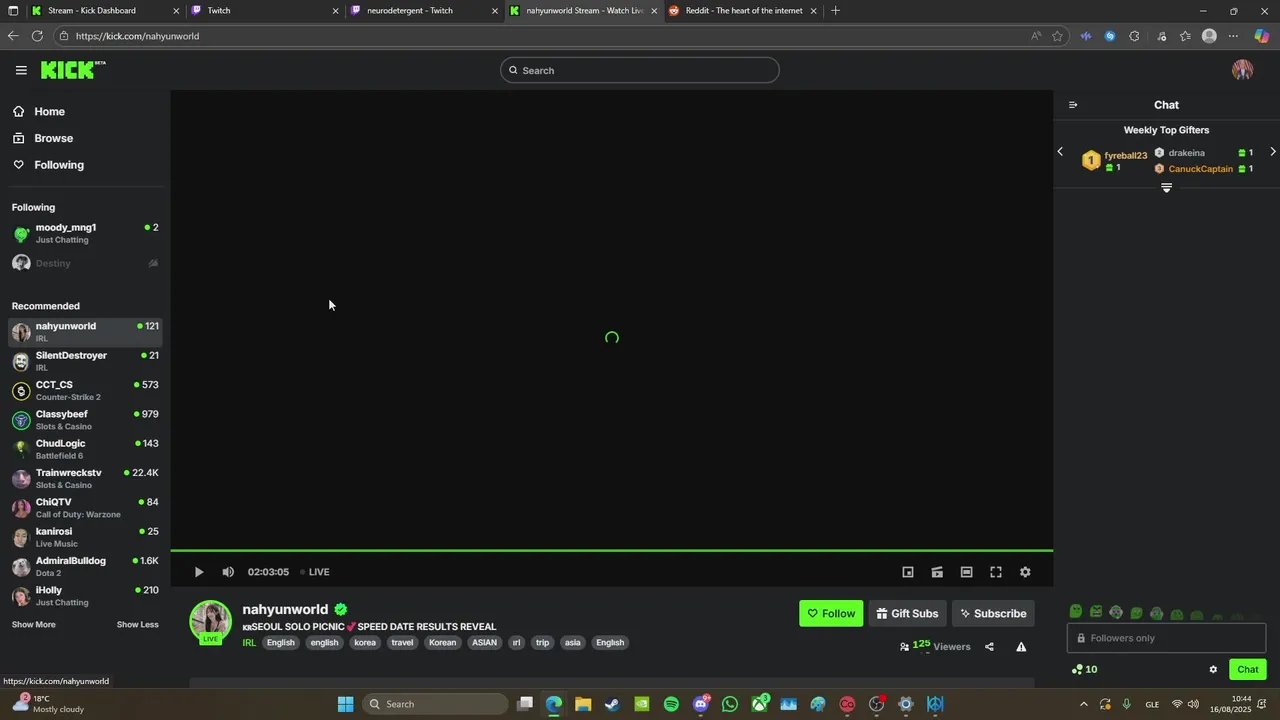Open moody_mng1 followed channel
This screenshot has width=1280, height=720.
tap(85, 233)
